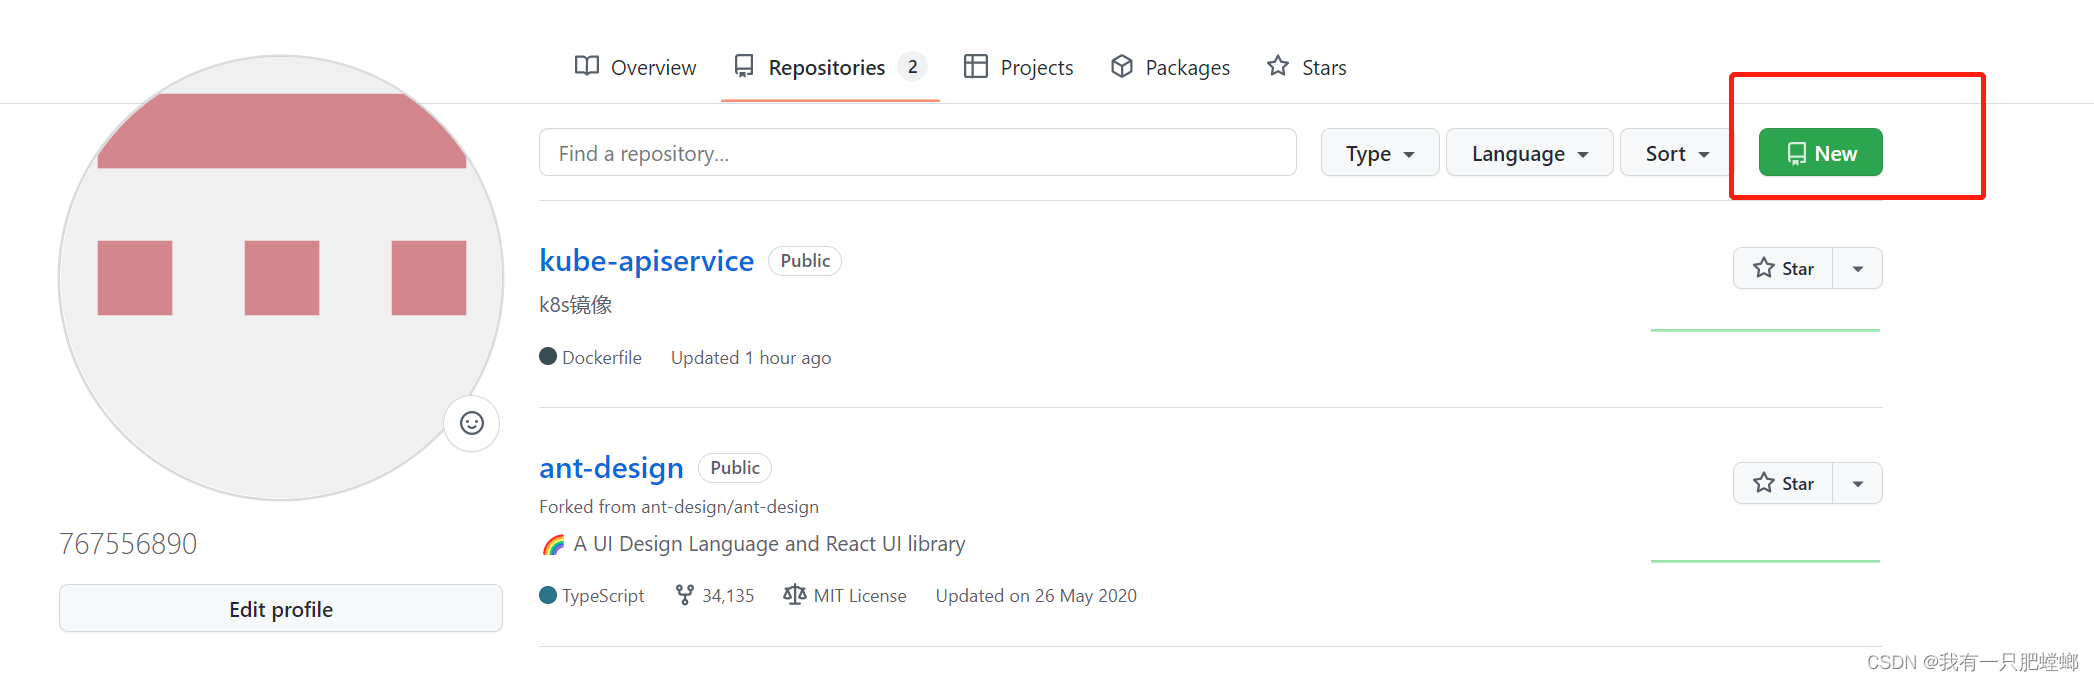Click the TypeScript language color dot
2094x681 pixels.
coord(548,595)
